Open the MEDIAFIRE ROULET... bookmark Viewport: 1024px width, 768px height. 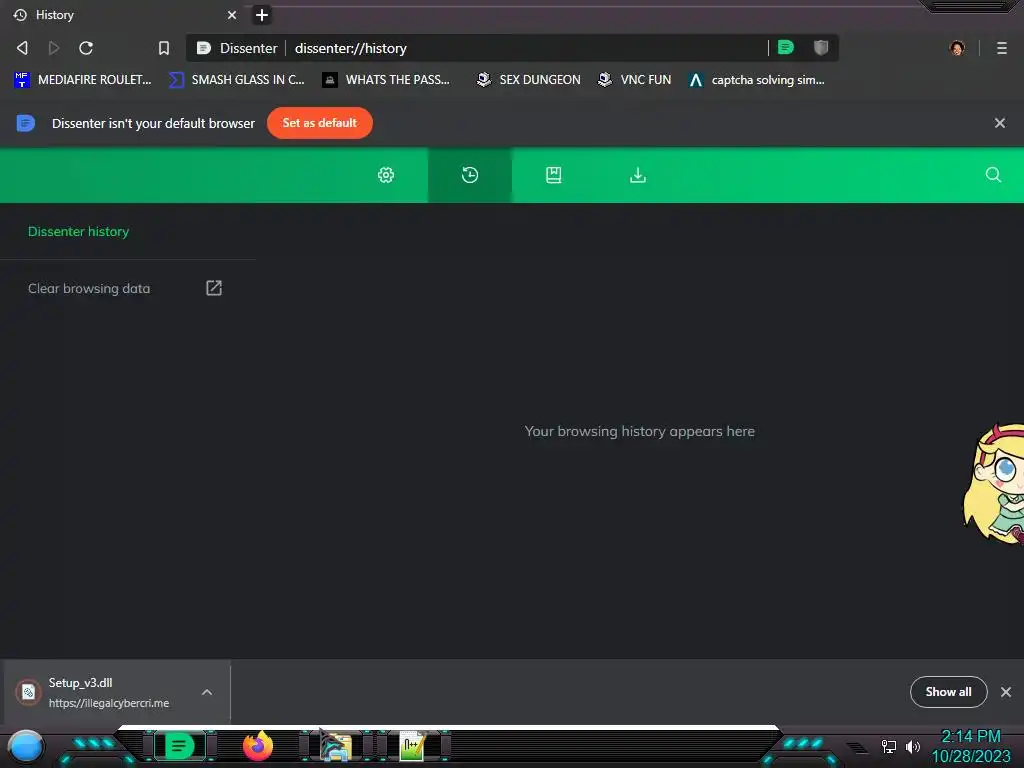click(x=83, y=80)
